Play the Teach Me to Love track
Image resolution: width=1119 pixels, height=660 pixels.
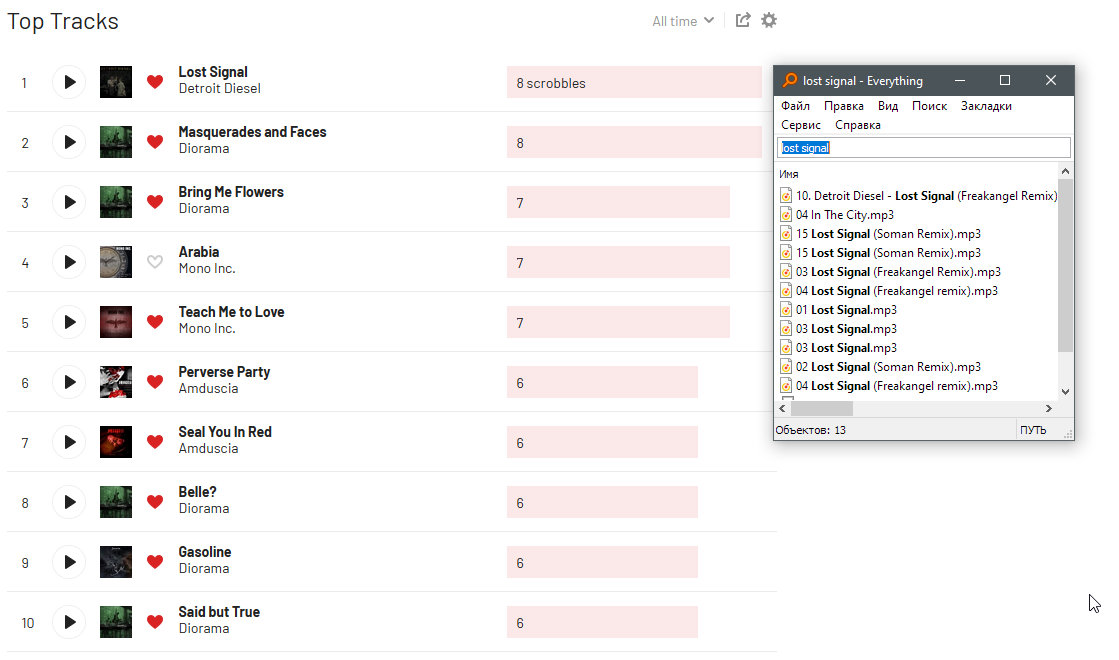pyautogui.click(x=69, y=322)
